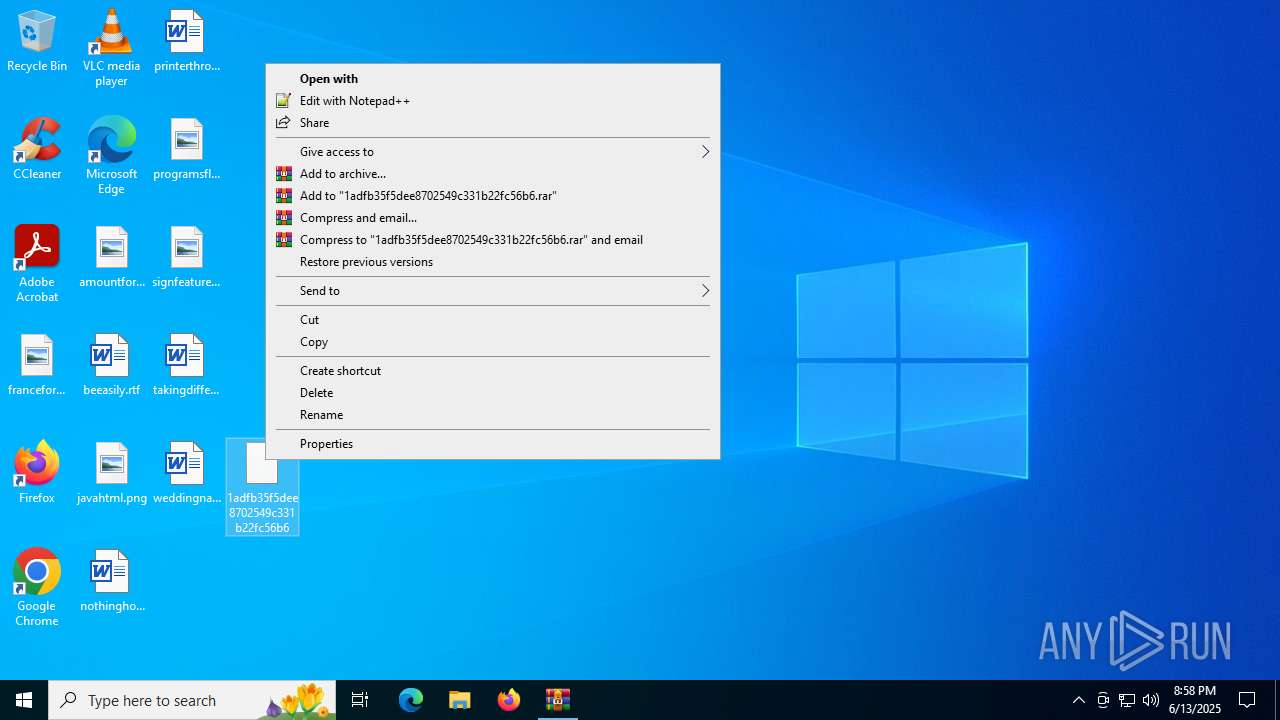Select the javahtml.png file icon

click(111, 474)
